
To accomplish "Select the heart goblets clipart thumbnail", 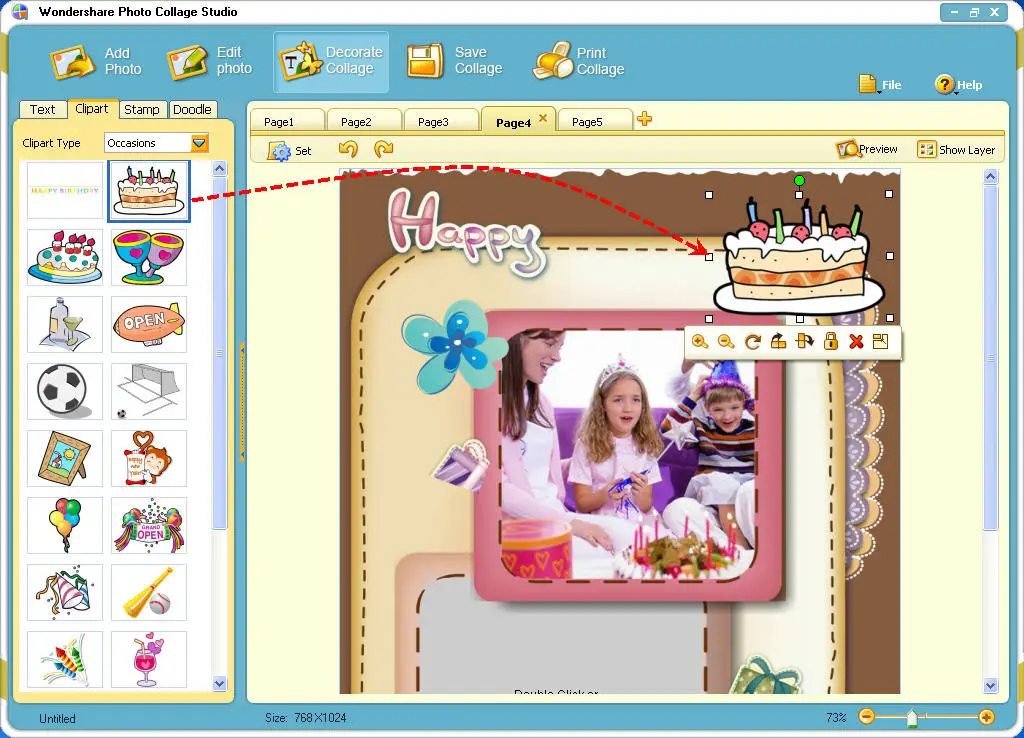I will point(149,257).
